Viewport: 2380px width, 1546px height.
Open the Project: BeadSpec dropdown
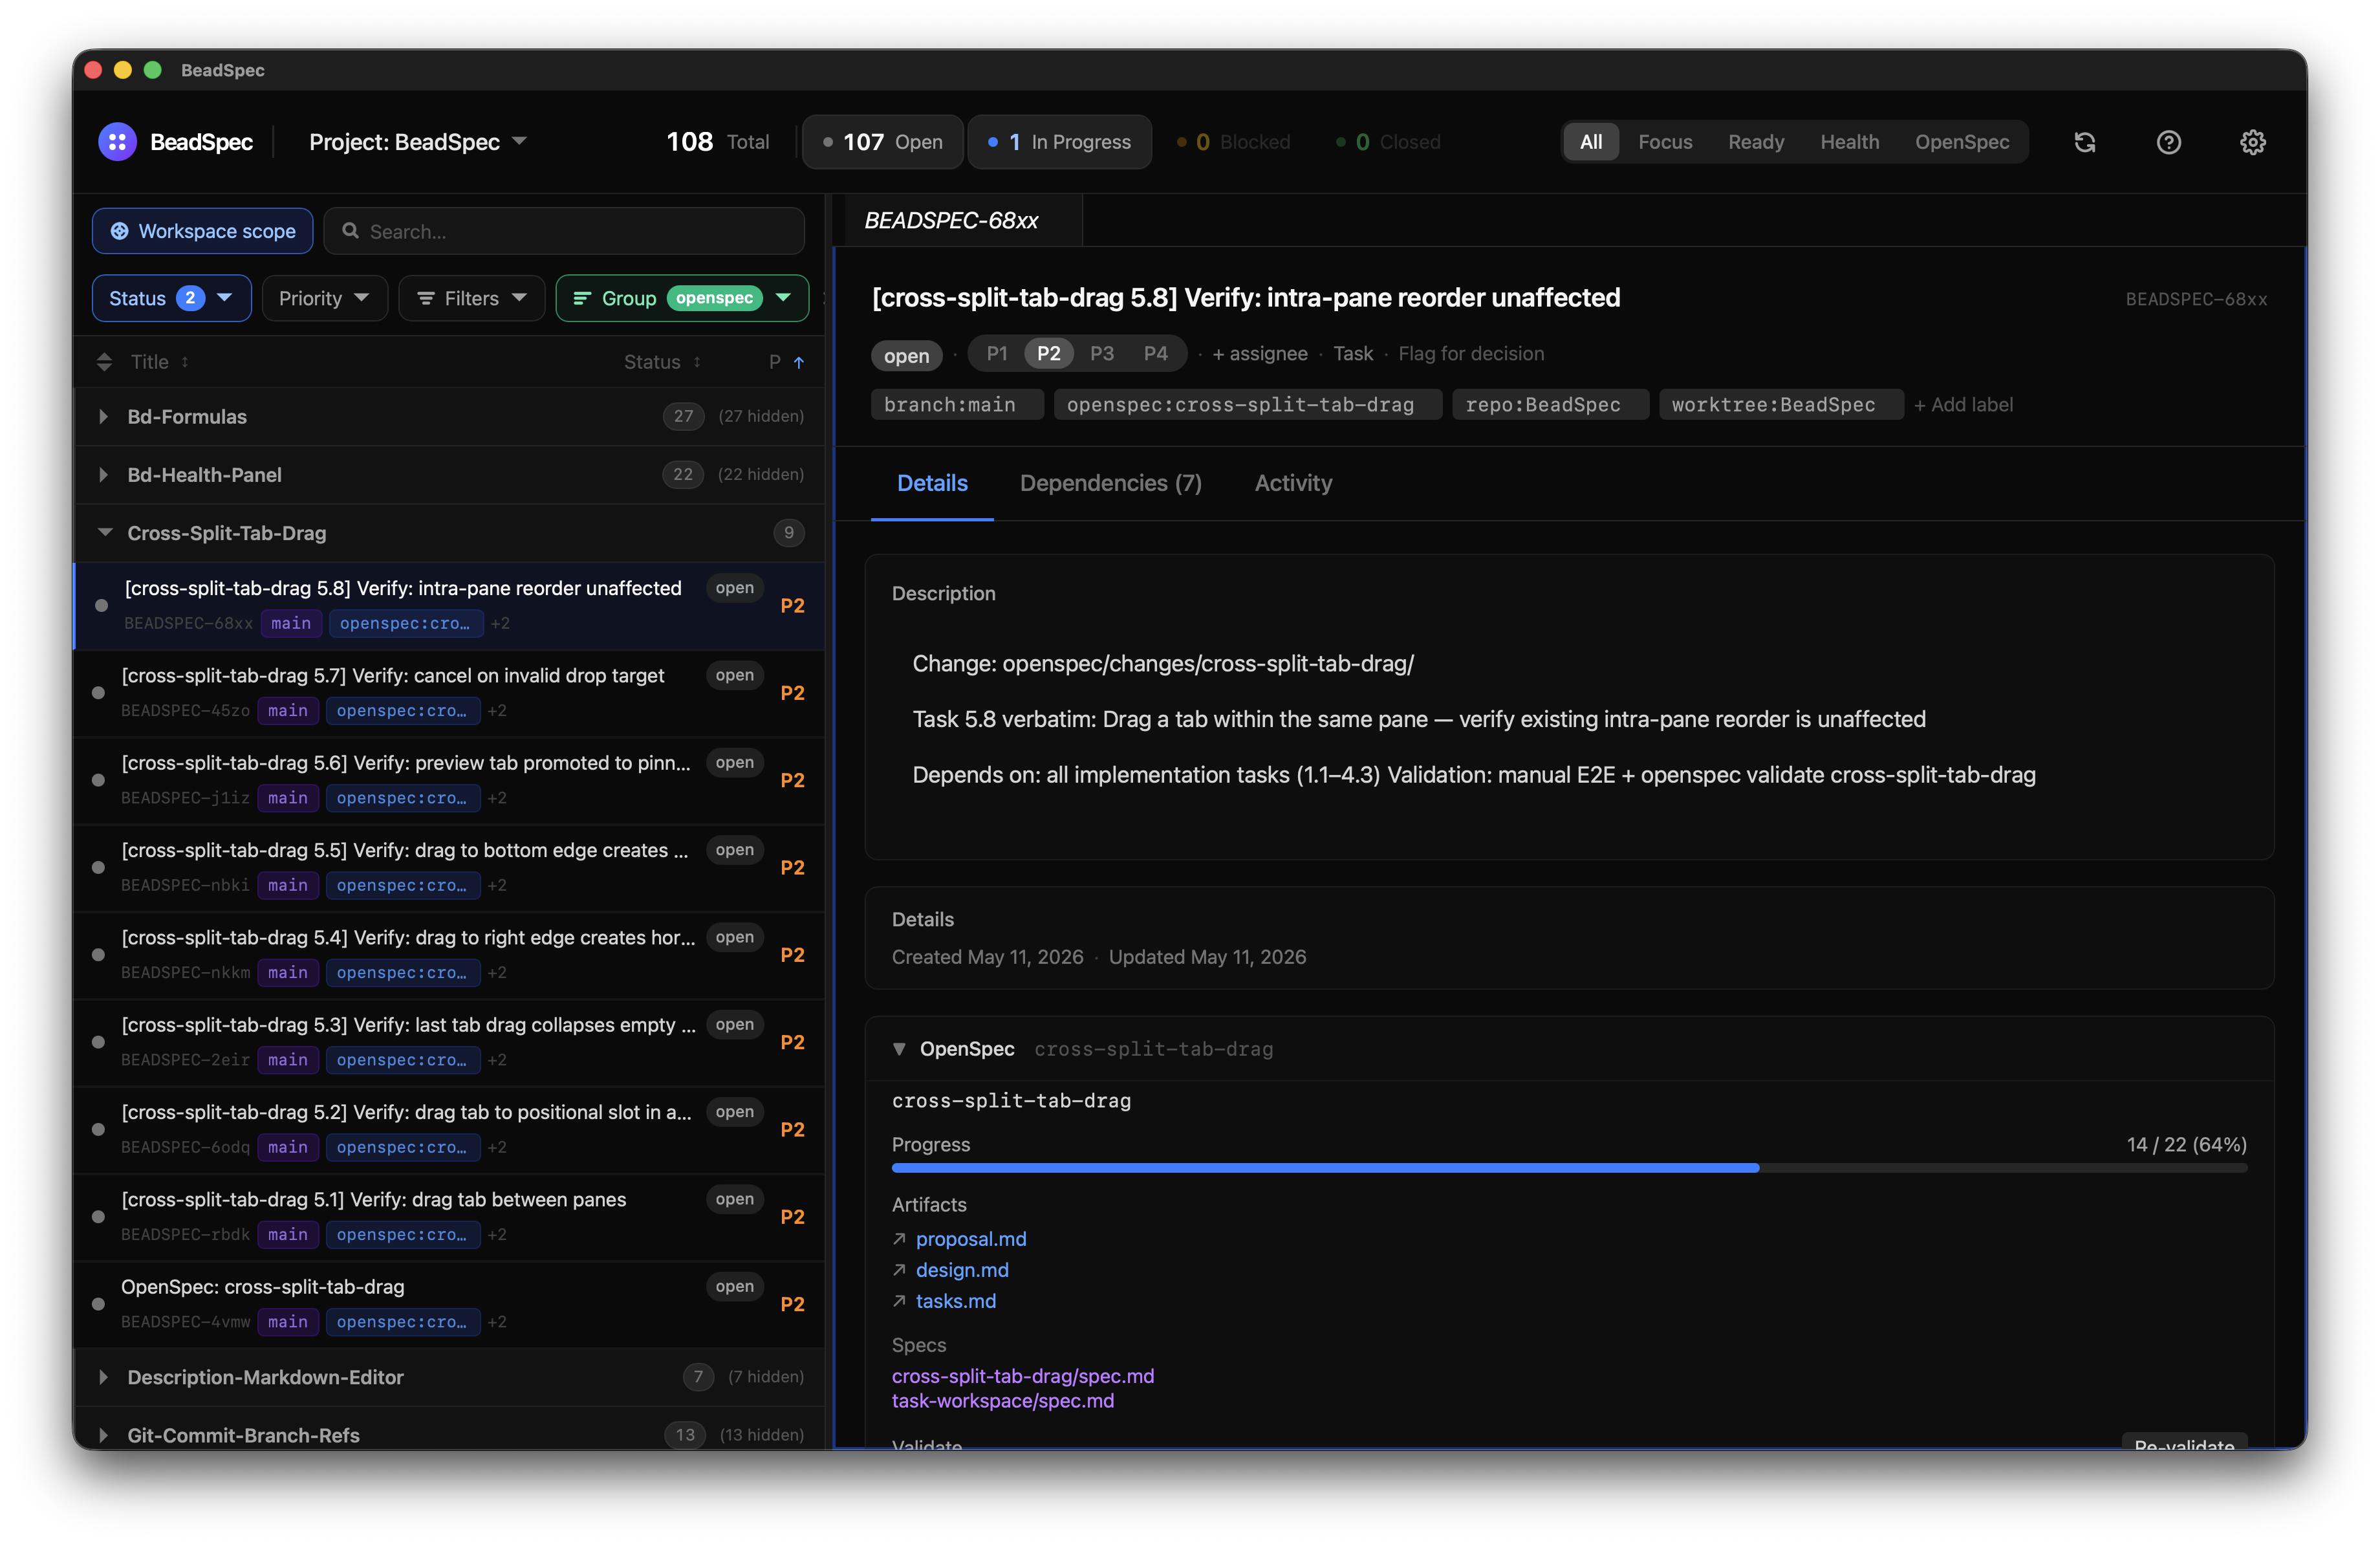pos(418,142)
